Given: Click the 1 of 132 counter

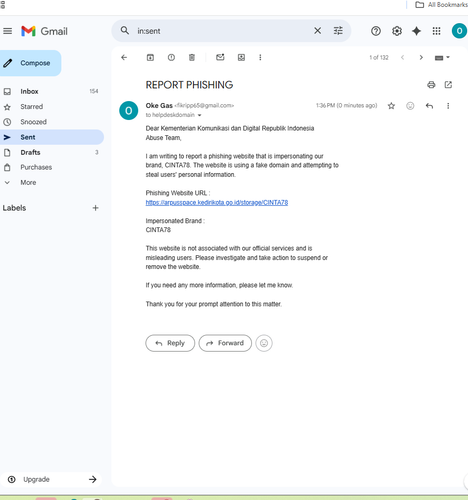Looking at the screenshot, I should (x=379, y=57).
